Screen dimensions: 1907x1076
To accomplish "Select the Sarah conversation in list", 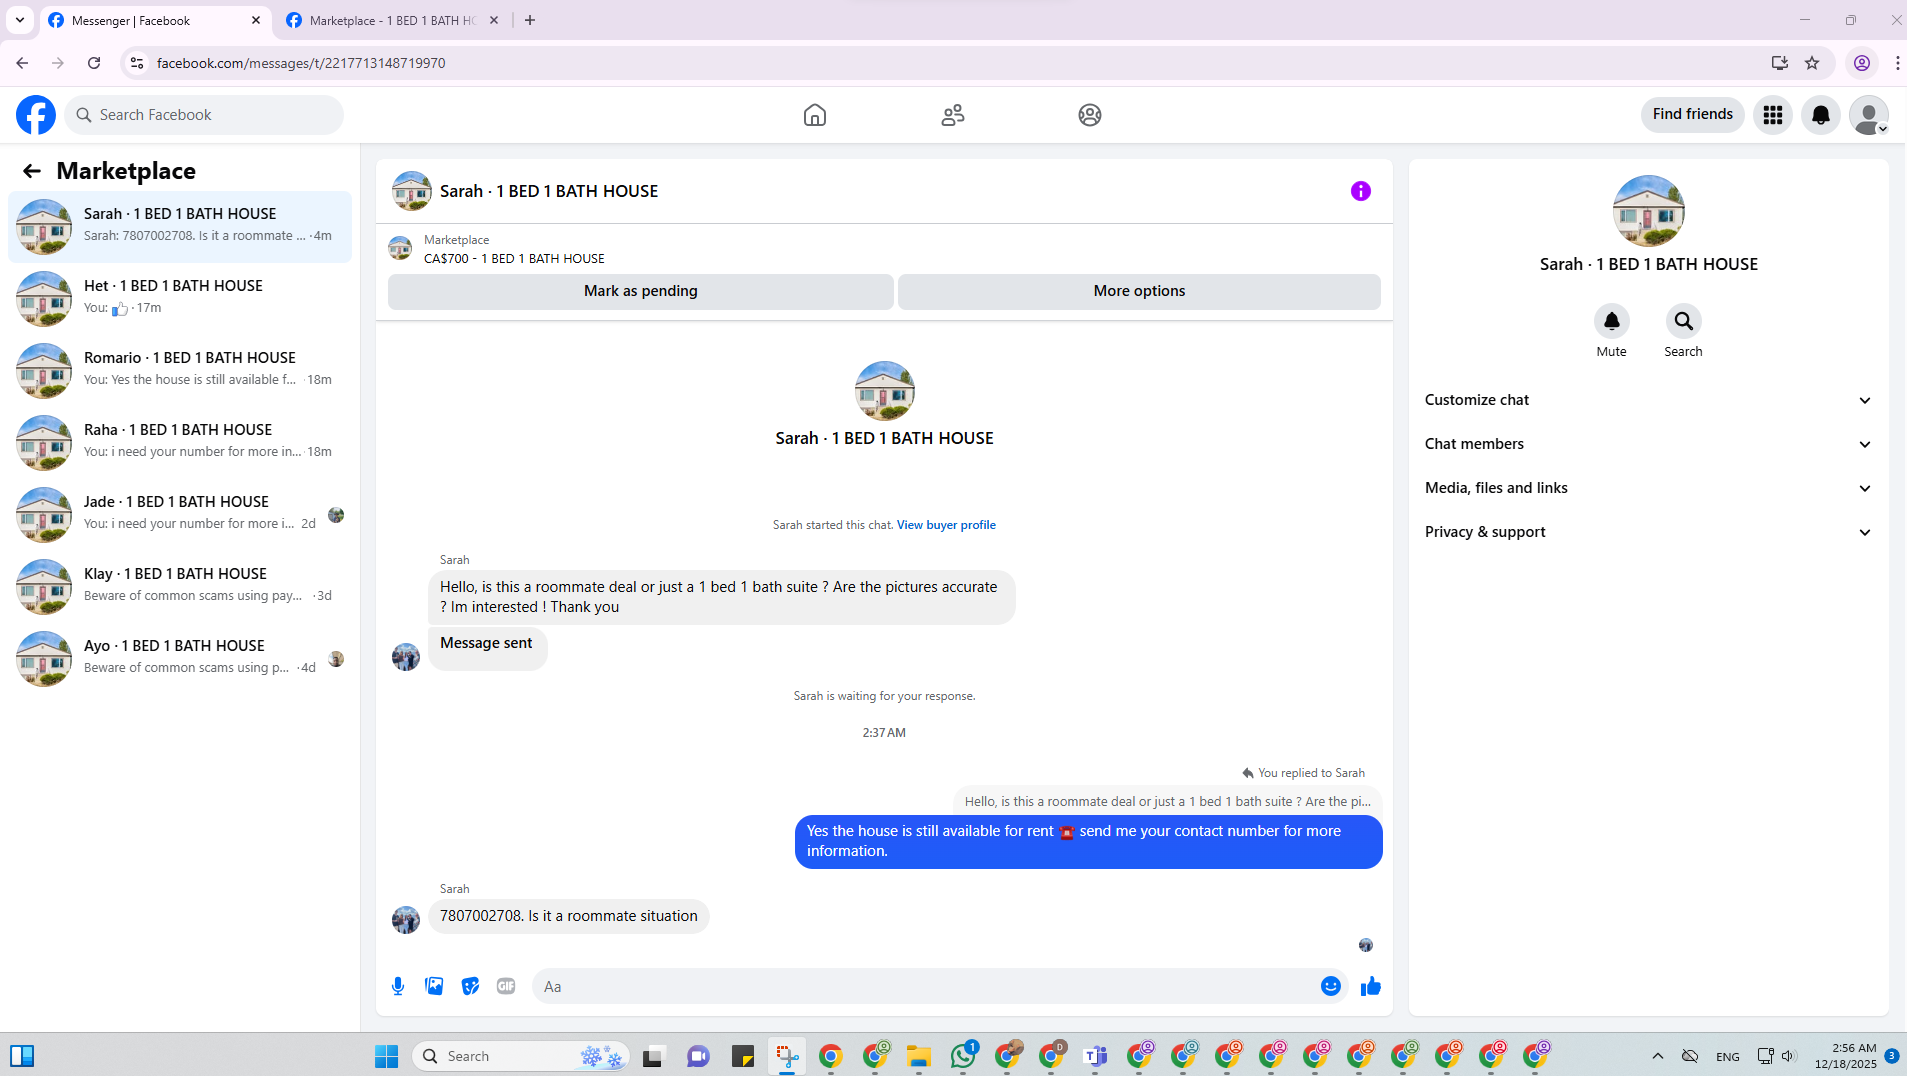I will 180,227.
